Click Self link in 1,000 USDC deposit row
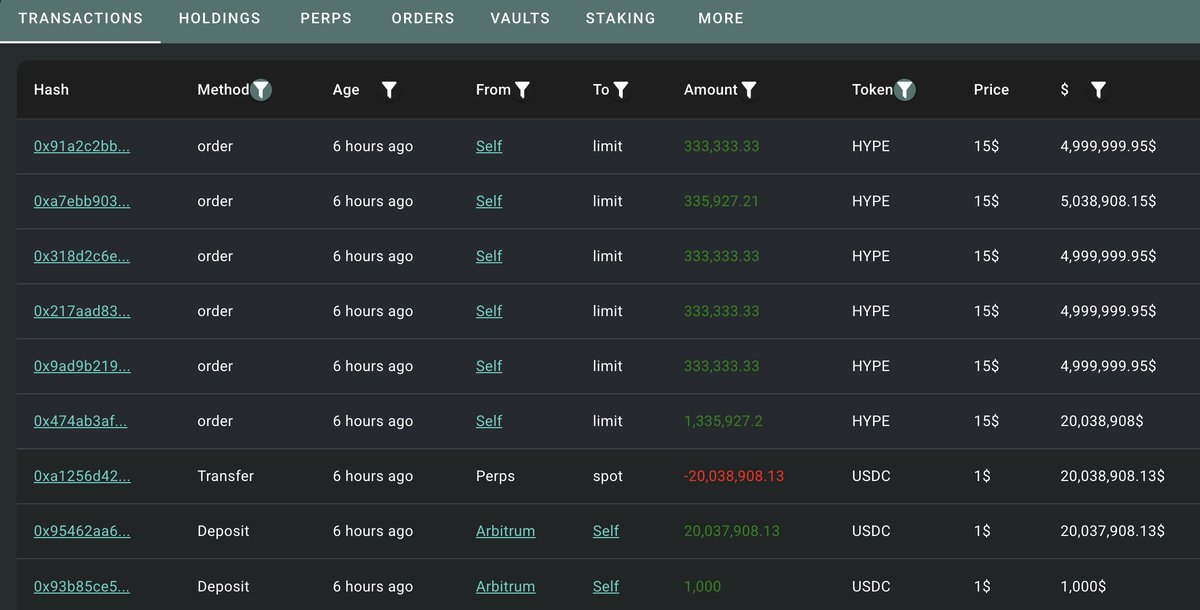 606,586
